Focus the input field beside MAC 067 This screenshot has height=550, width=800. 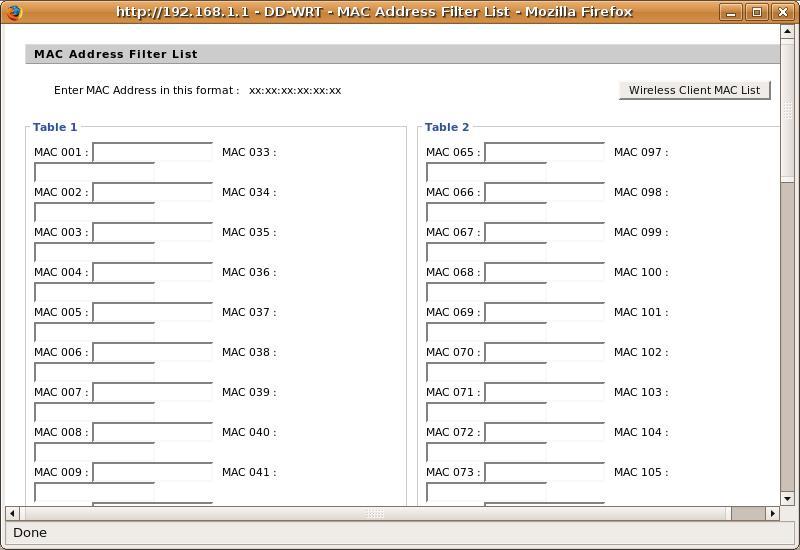544,232
